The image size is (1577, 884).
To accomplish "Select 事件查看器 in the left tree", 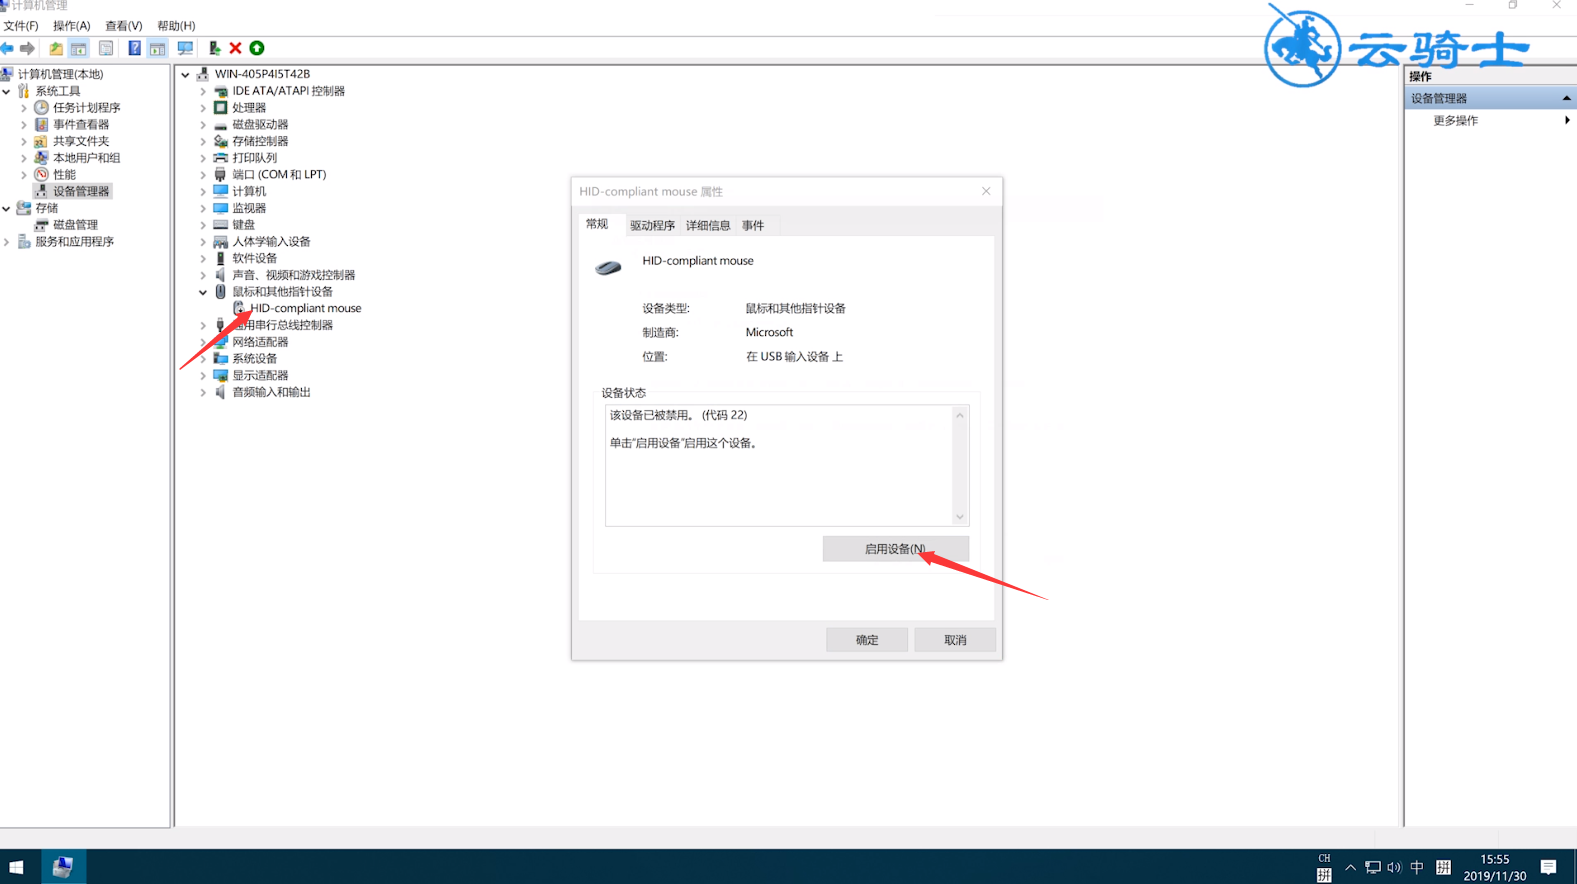I will pos(81,125).
